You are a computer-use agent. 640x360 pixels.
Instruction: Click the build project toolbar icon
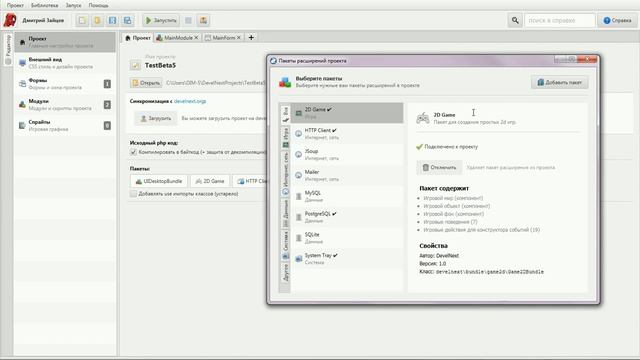click(x=203, y=20)
